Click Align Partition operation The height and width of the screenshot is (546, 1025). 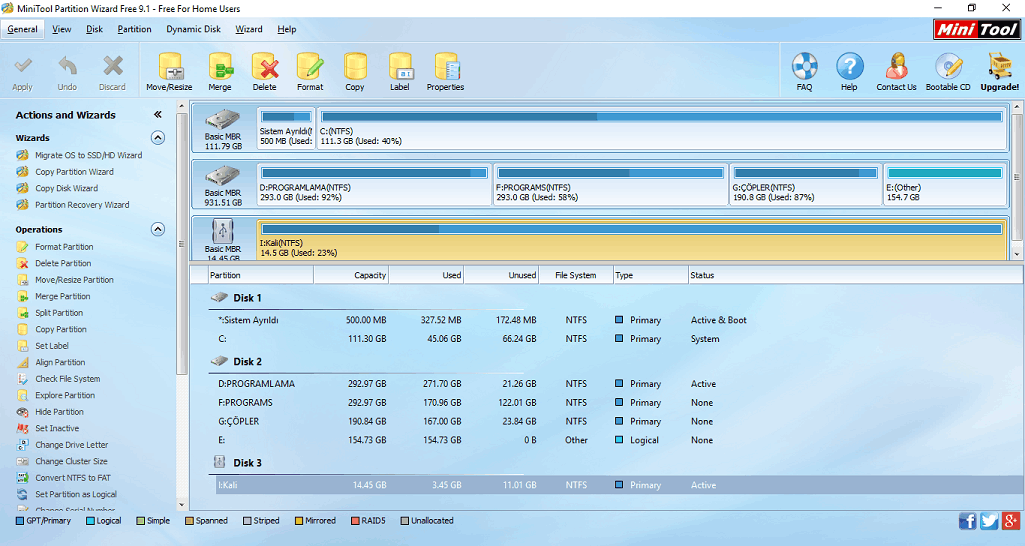(60, 362)
